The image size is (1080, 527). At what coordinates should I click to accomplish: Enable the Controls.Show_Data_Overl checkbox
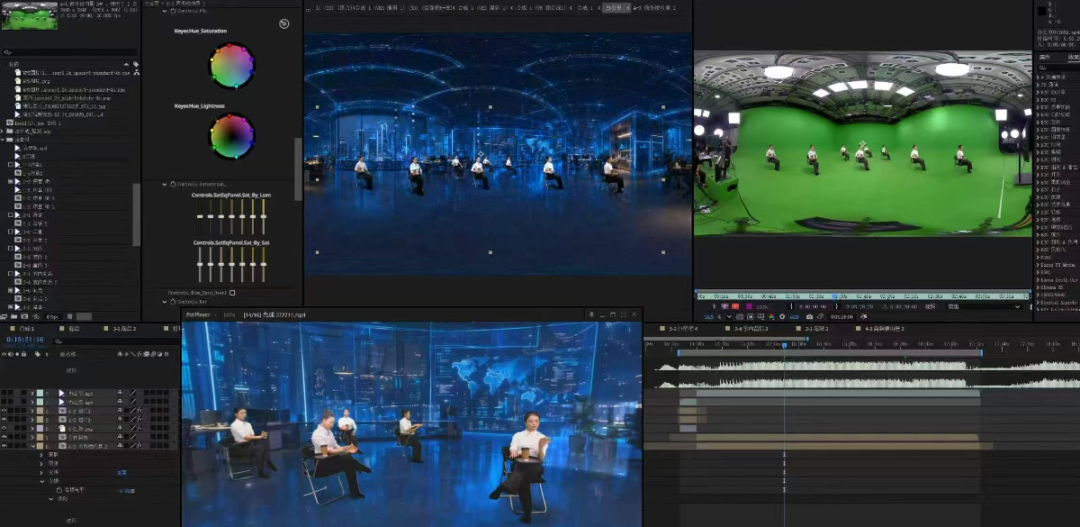tap(232, 293)
